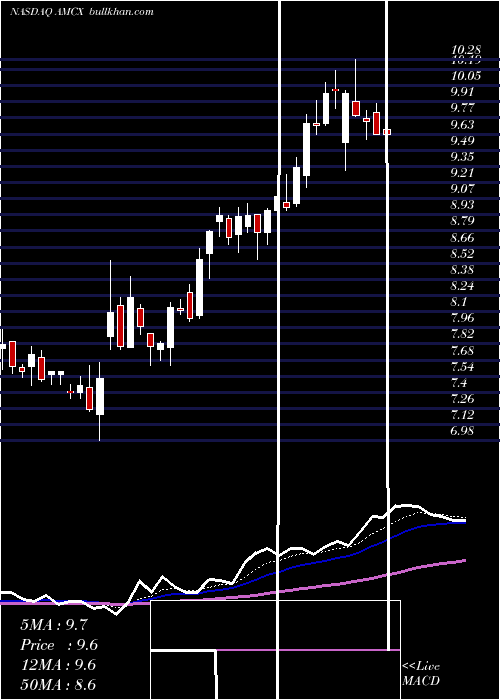500x700 pixels.
Task: Click the bullkhan.com site label
Action: pyautogui.click(x=122, y=12)
